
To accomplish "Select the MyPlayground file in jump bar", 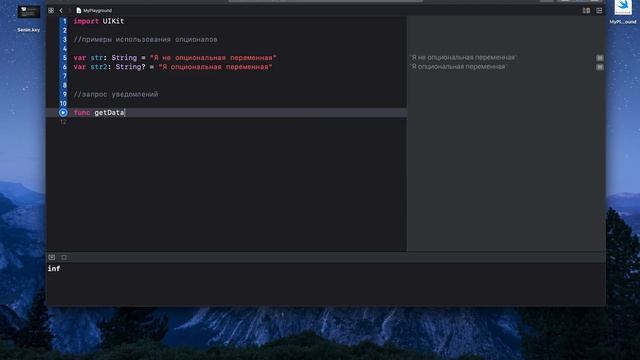I will (x=94, y=11).
